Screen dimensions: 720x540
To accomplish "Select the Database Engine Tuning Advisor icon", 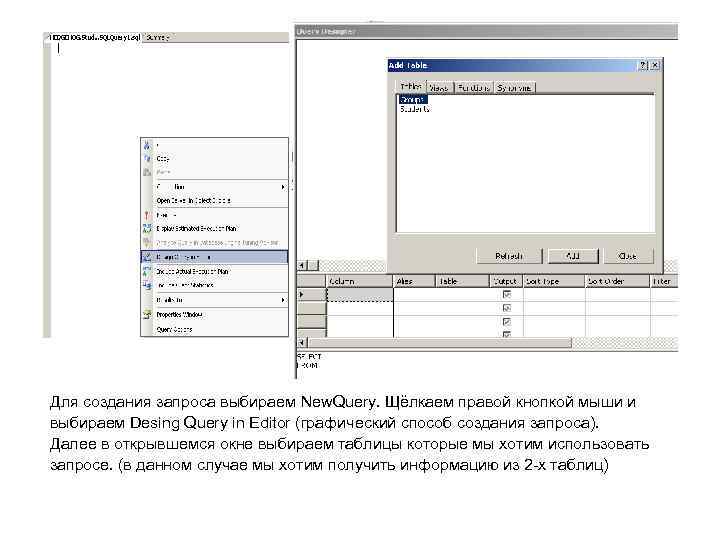I will [147, 242].
